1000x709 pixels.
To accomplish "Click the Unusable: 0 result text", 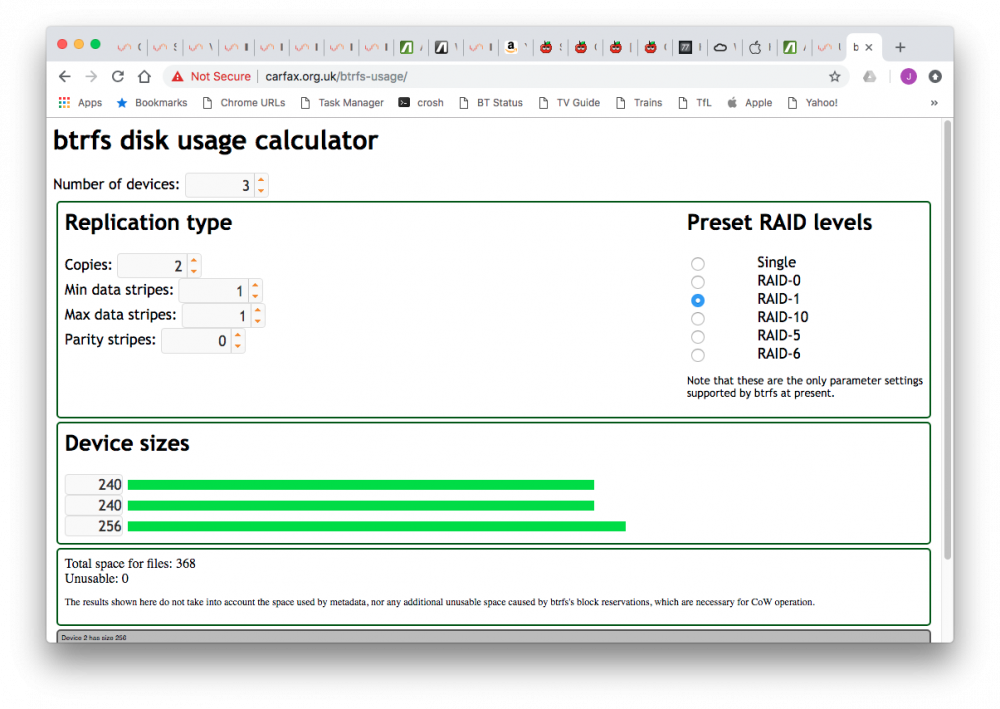I will (96, 579).
